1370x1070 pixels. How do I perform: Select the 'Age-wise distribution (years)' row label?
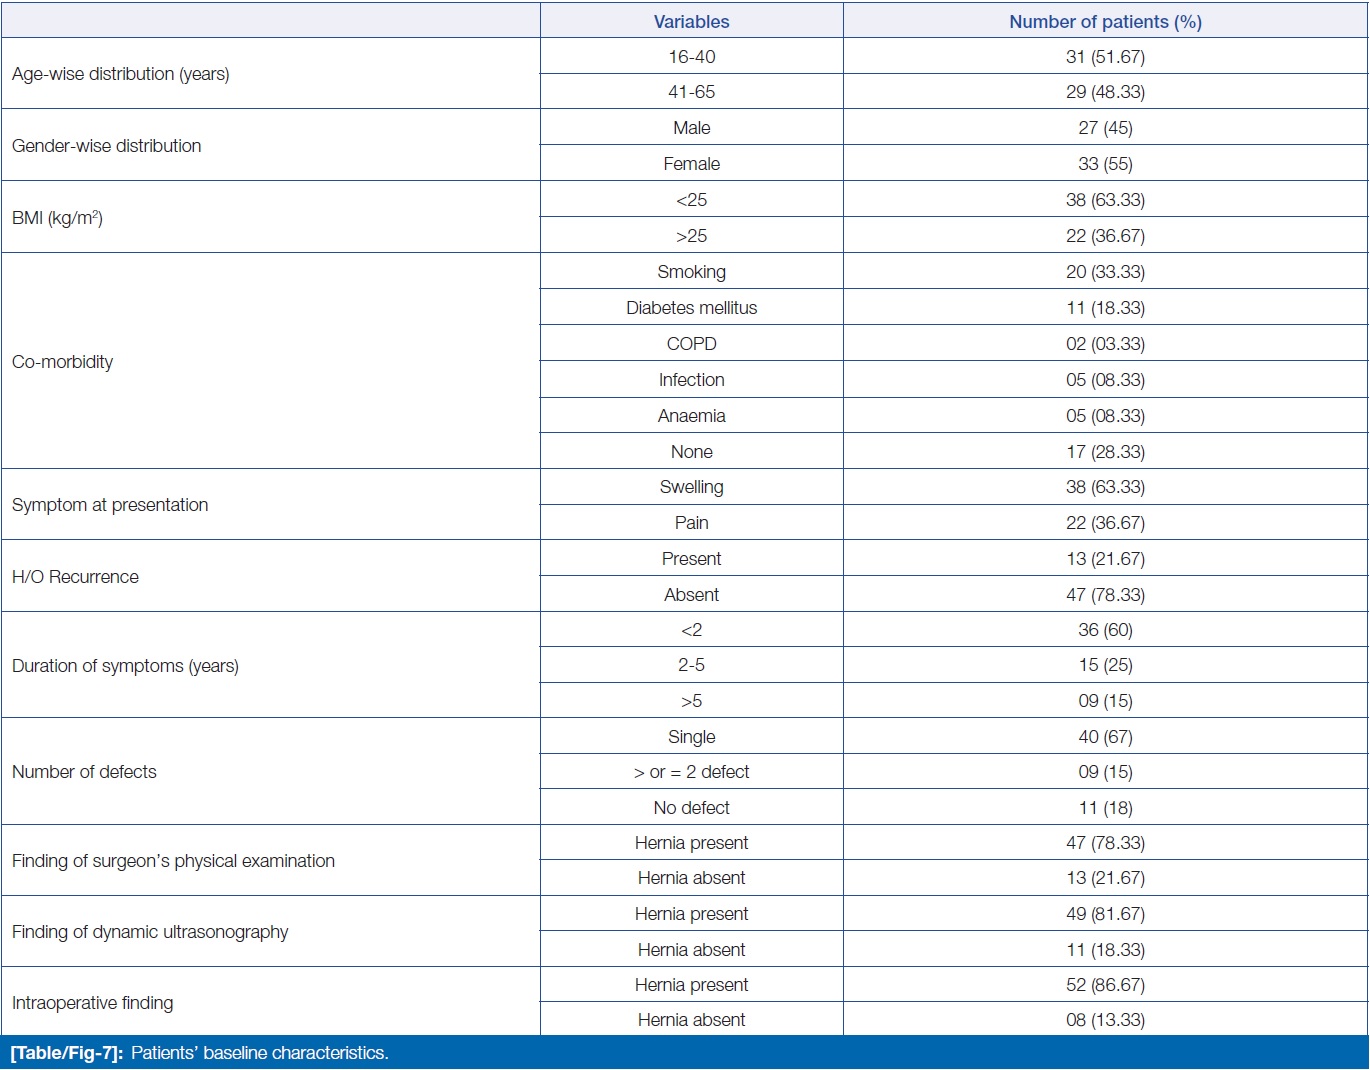coord(121,74)
